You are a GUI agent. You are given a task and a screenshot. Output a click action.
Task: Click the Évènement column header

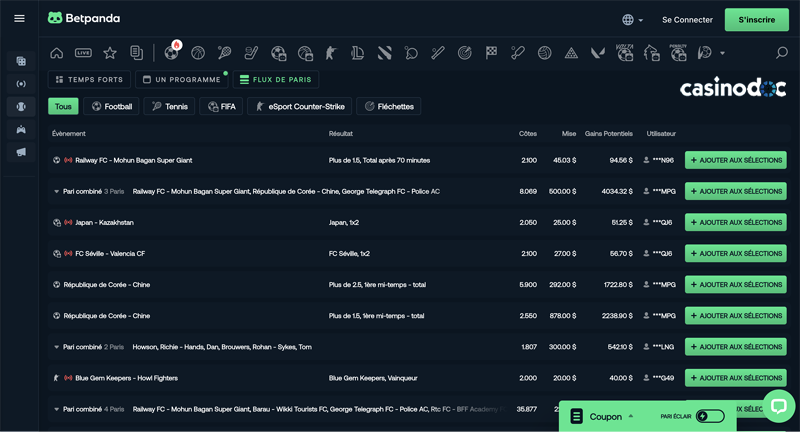[x=69, y=134]
